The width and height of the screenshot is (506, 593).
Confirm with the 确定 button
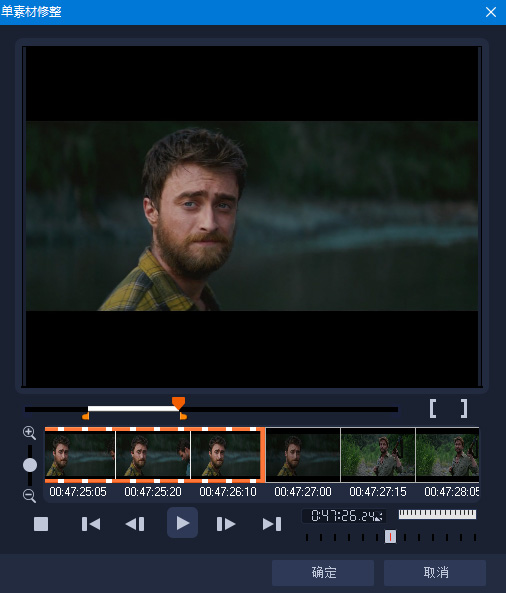(323, 573)
